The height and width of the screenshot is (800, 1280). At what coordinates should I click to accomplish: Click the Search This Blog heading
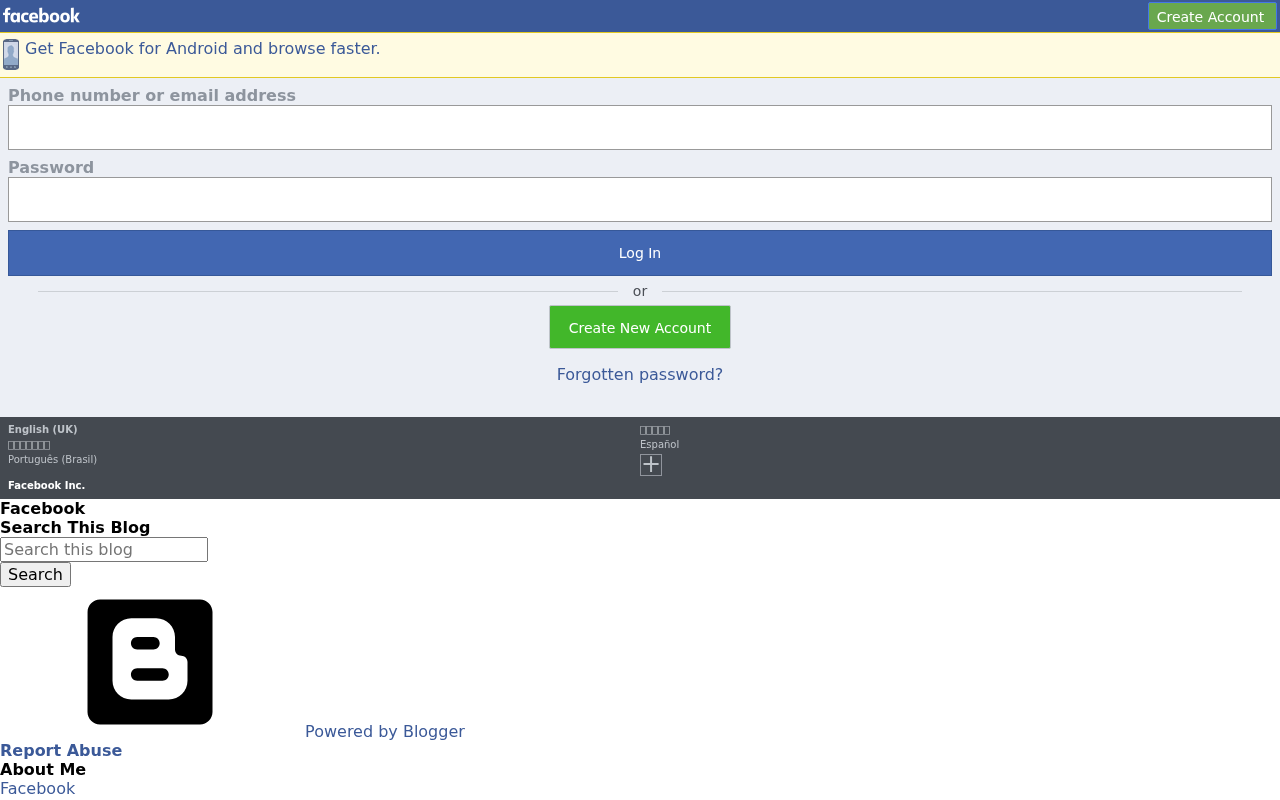[x=75, y=527]
